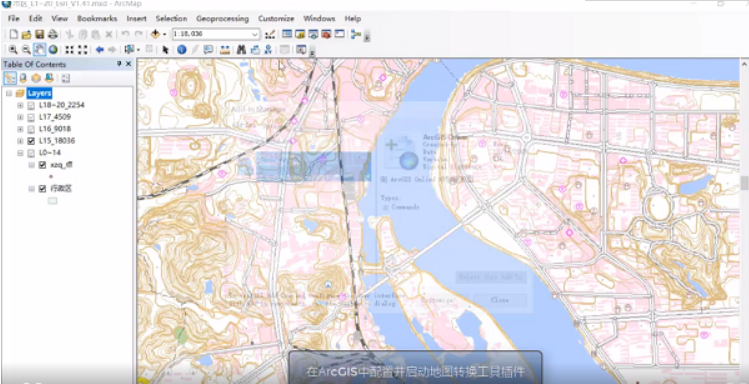The height and width of the screenshot is (384, 749).
Task: Select the Layers data frame
Action: 39,93
